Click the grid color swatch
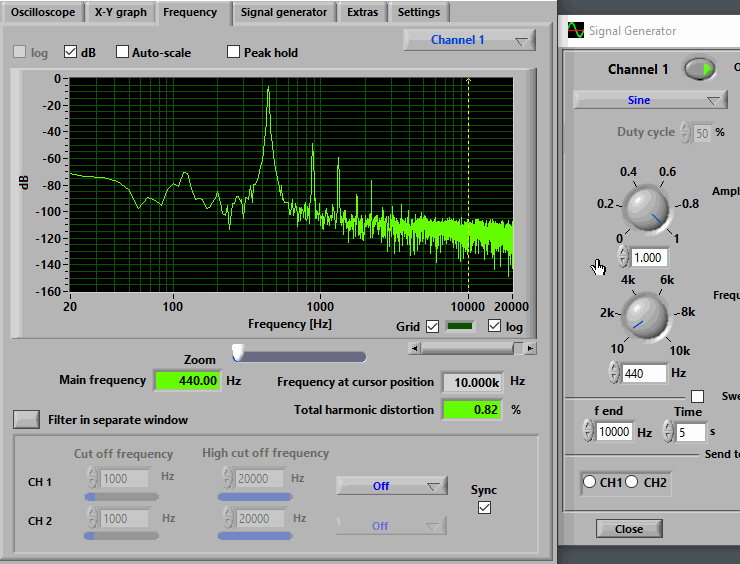Image resolution: width=740 pixels, height=564 pixels. click(460, 326)
